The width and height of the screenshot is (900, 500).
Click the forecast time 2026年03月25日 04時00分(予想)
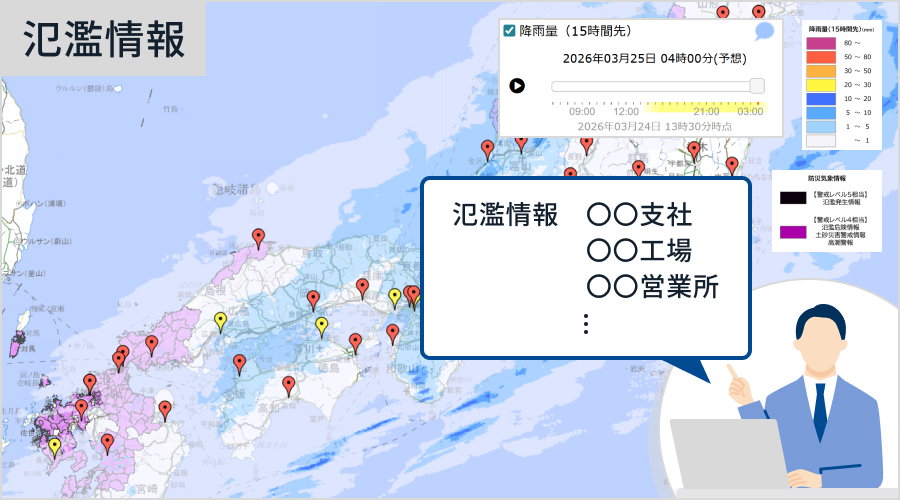654,59
